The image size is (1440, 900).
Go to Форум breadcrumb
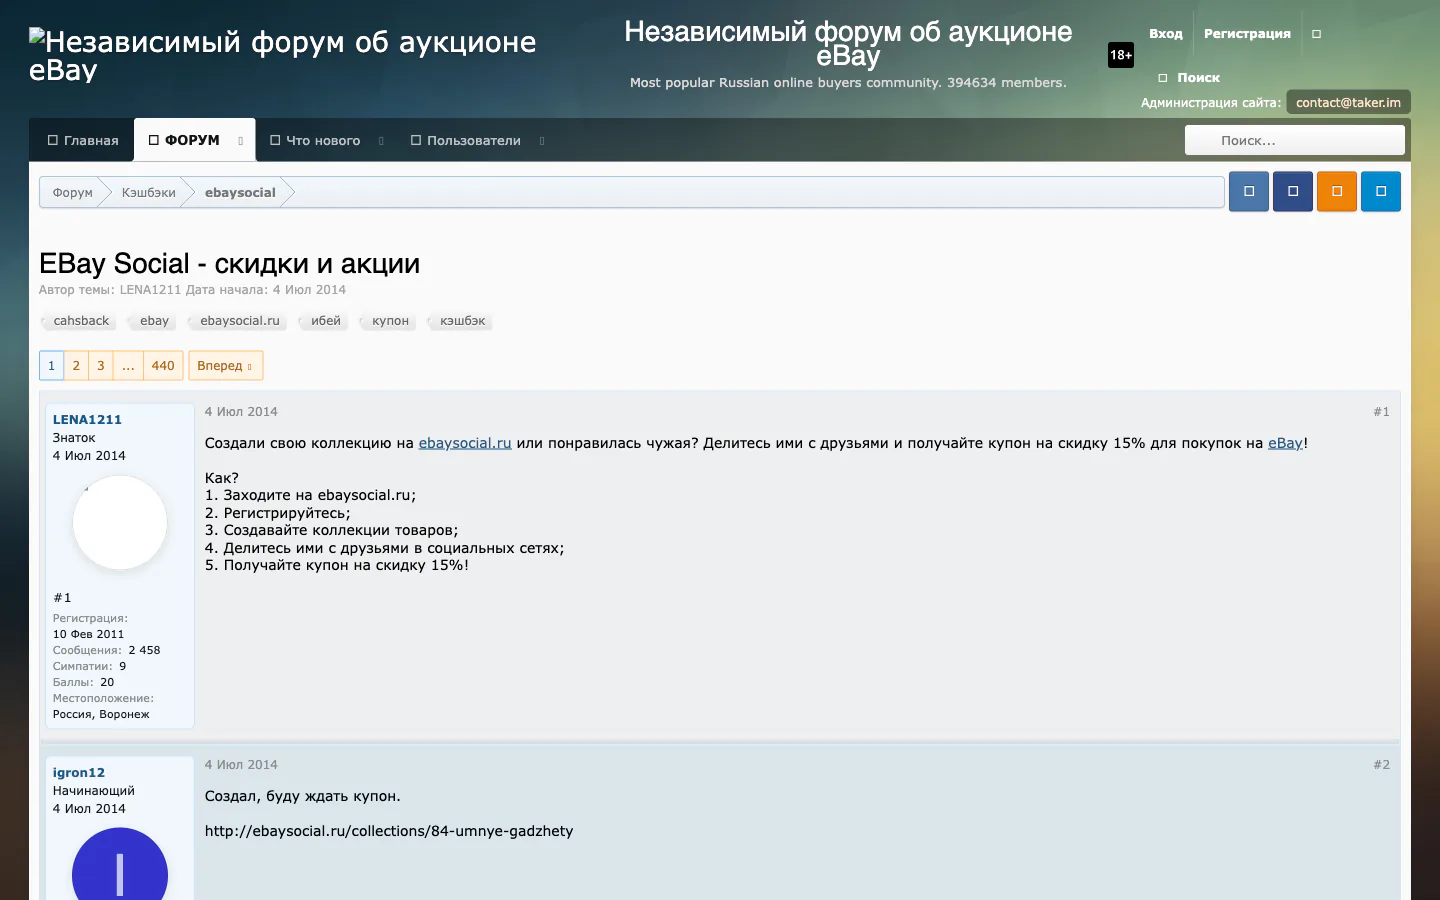72,192
